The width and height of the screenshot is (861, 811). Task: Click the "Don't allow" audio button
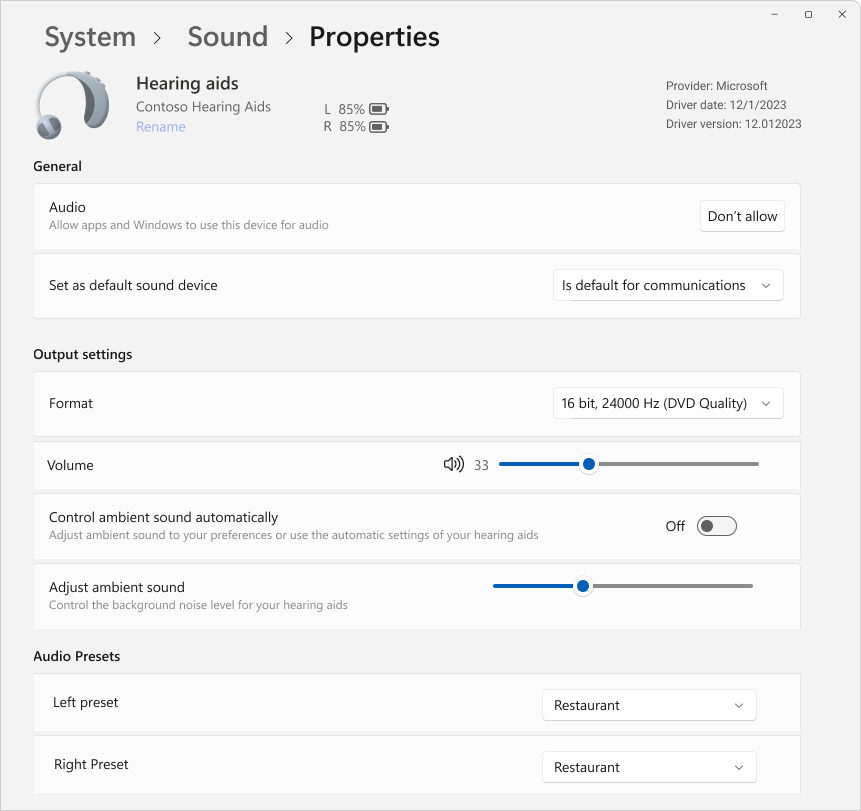742,216
